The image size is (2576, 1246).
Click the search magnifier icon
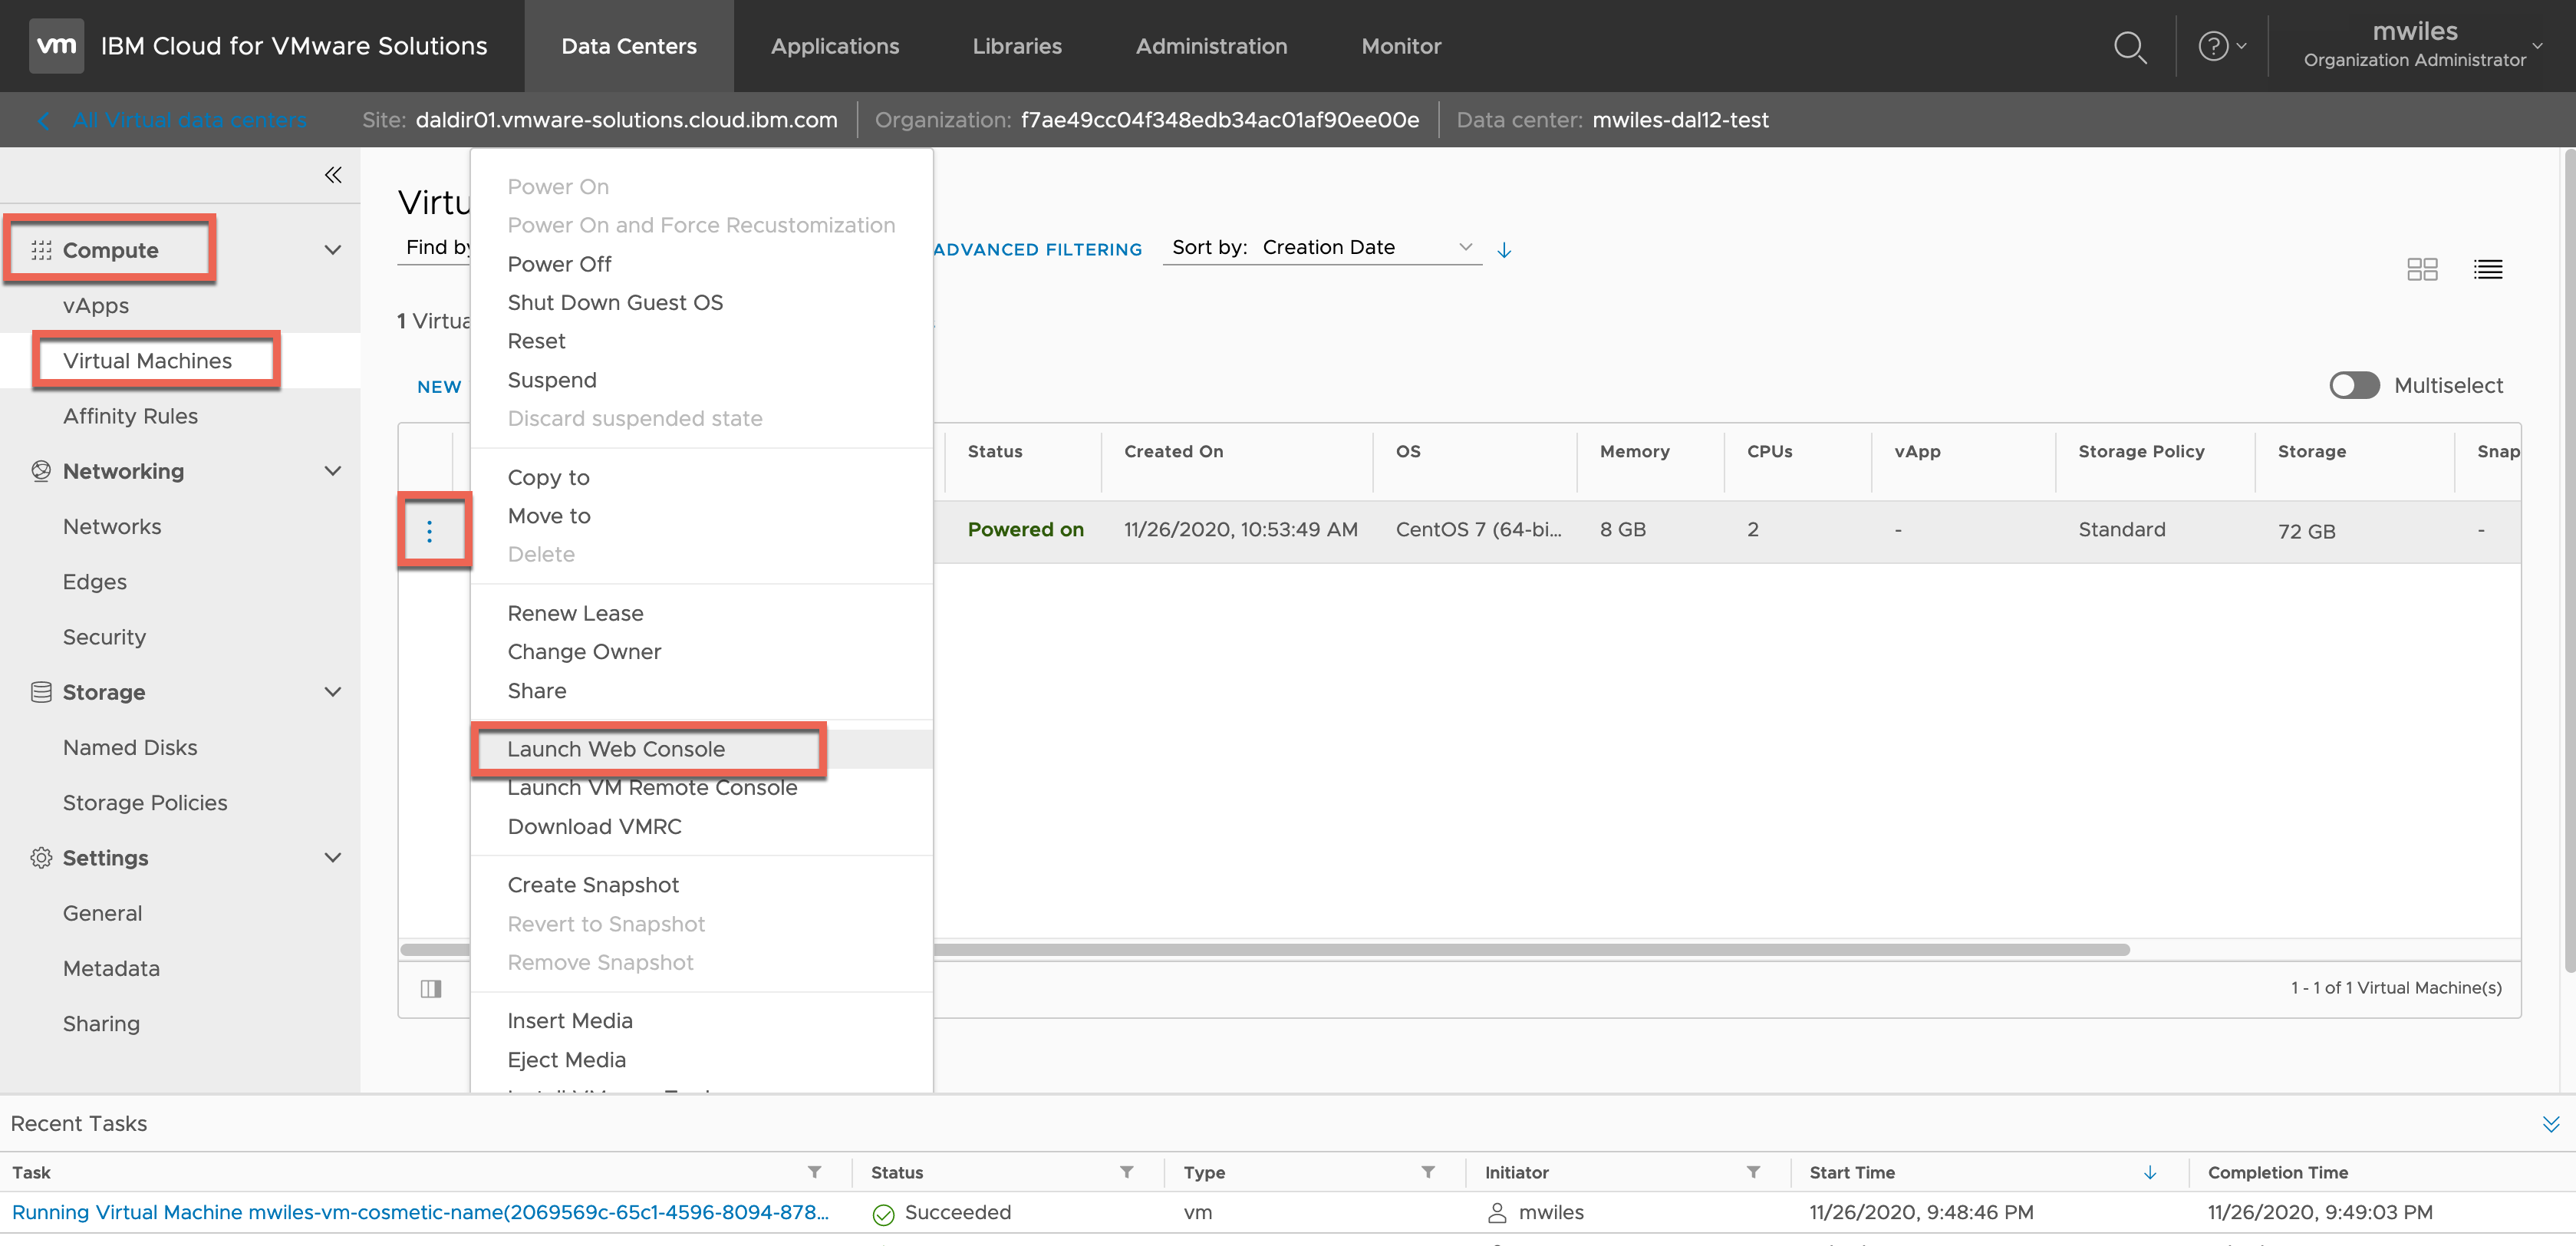(x=2129, y=47)
